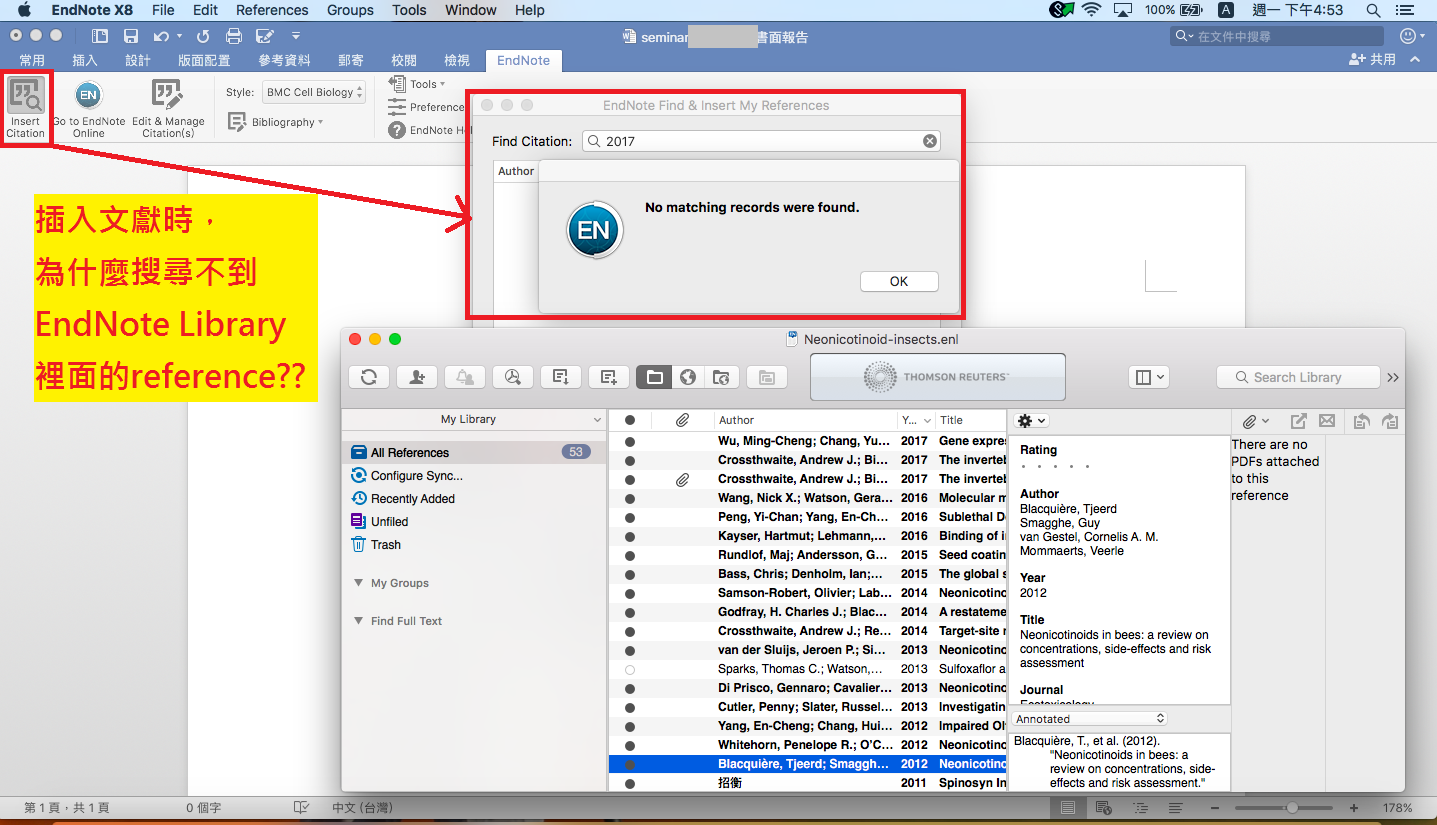
Task: Open the Groups menu
Action: (x=350, y=10)
